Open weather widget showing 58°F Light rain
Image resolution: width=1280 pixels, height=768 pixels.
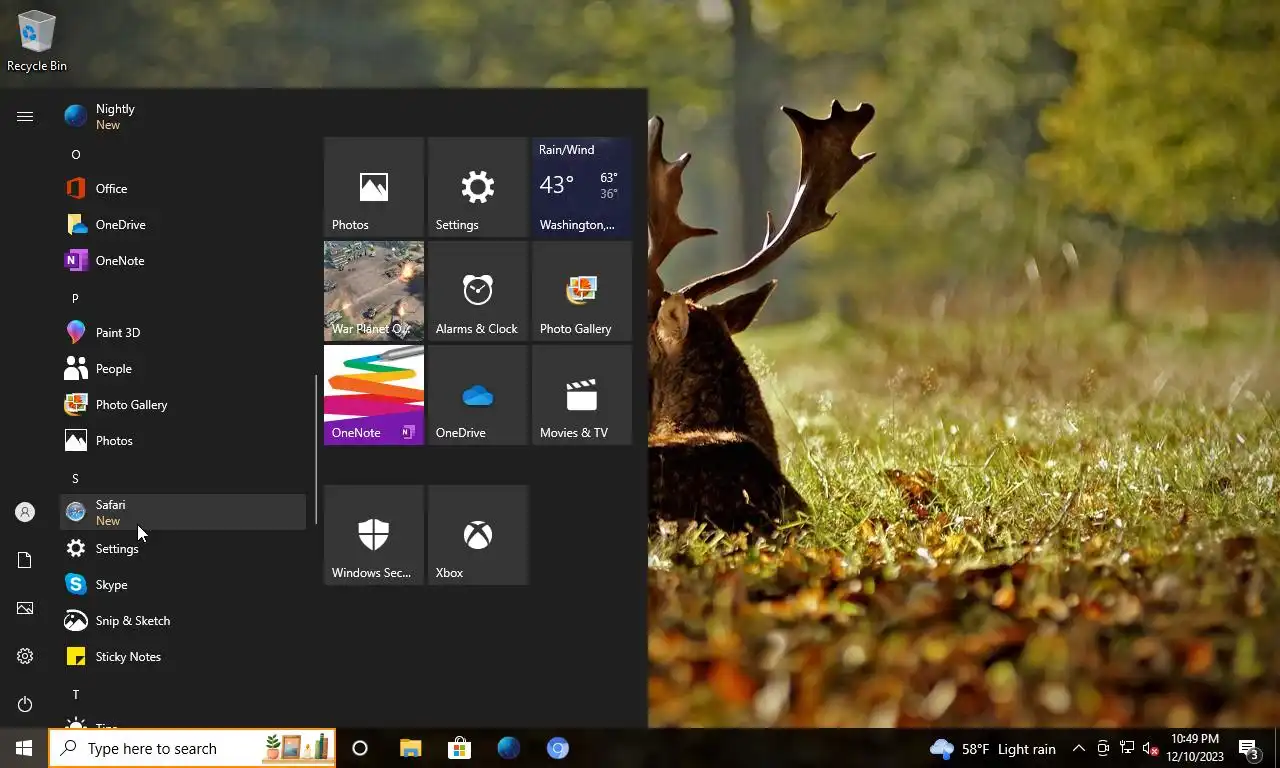pyautogui.click(x=992, y=748)
